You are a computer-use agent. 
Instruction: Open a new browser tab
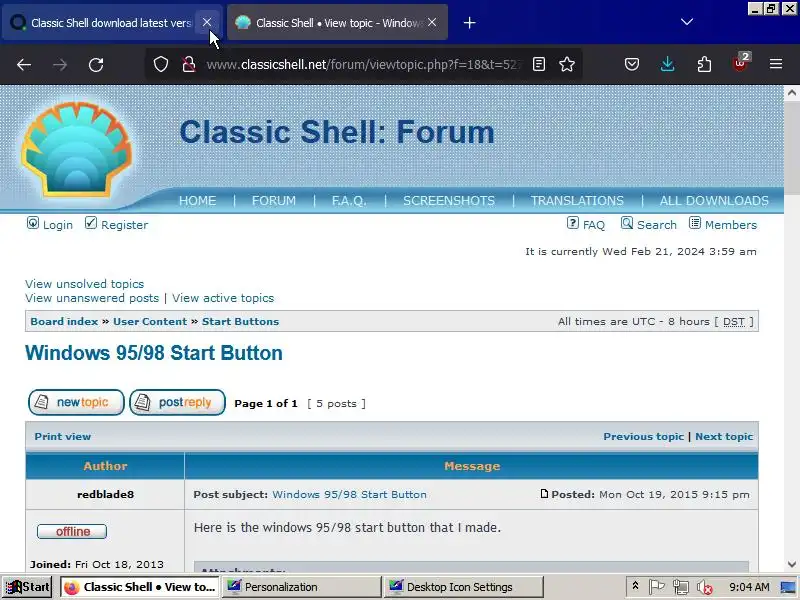(x=469, y=23)
